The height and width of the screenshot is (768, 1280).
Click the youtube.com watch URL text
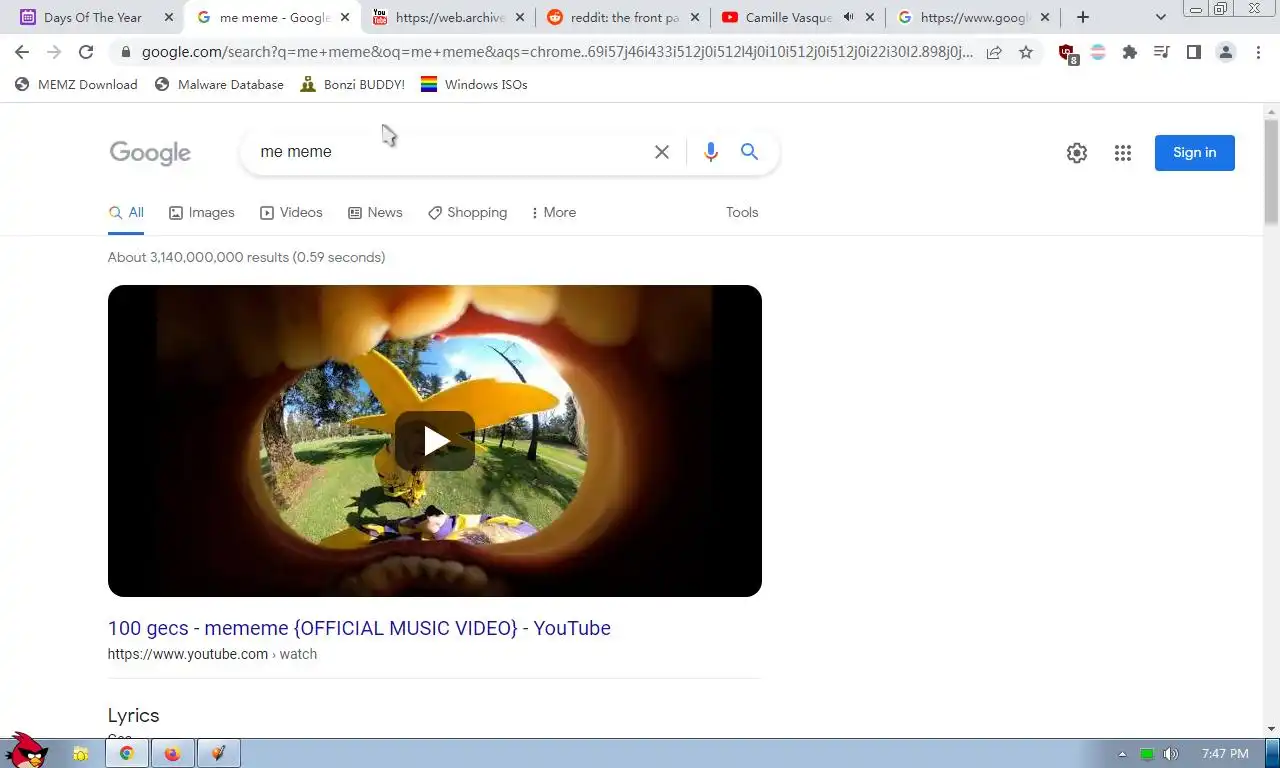point(212,654)
